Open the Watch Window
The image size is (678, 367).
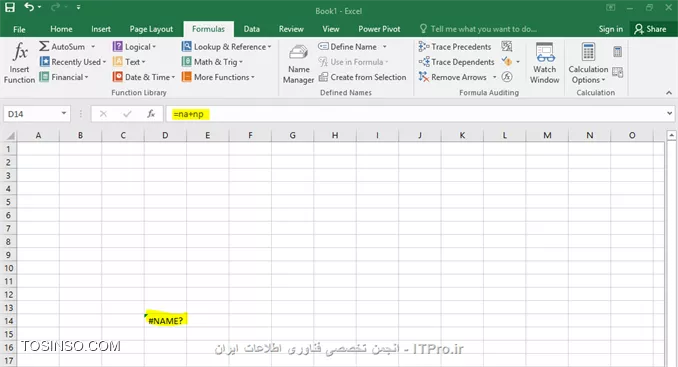click(544, 63)
